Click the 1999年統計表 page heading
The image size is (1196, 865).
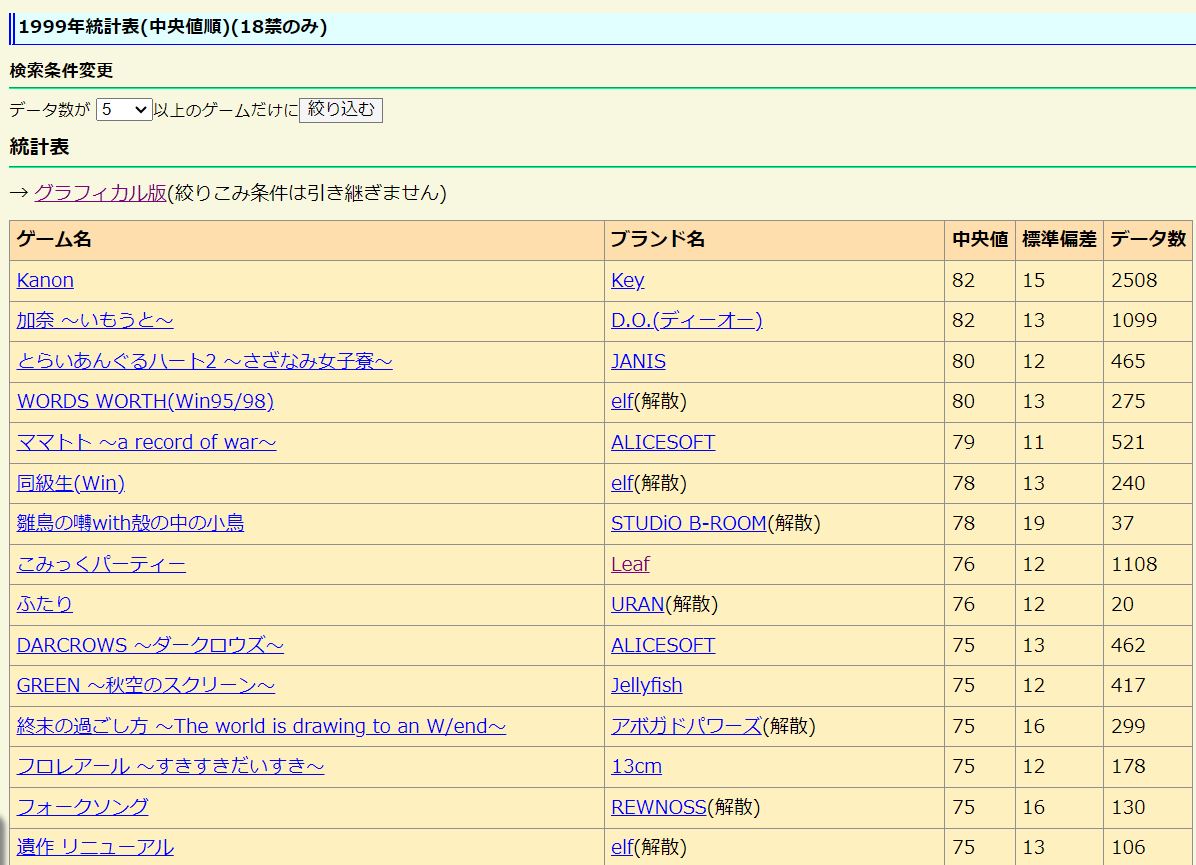pyautogui.click(x=172, y=27)
